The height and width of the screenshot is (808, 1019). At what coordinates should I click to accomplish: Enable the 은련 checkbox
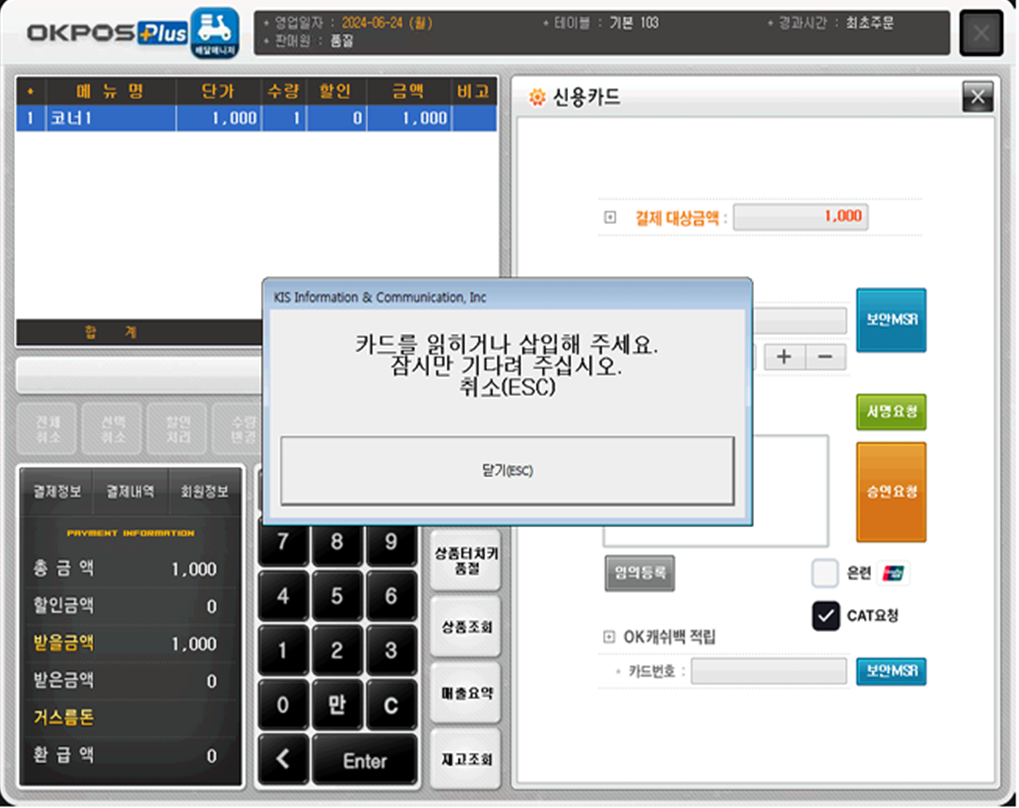click(825, 573)
